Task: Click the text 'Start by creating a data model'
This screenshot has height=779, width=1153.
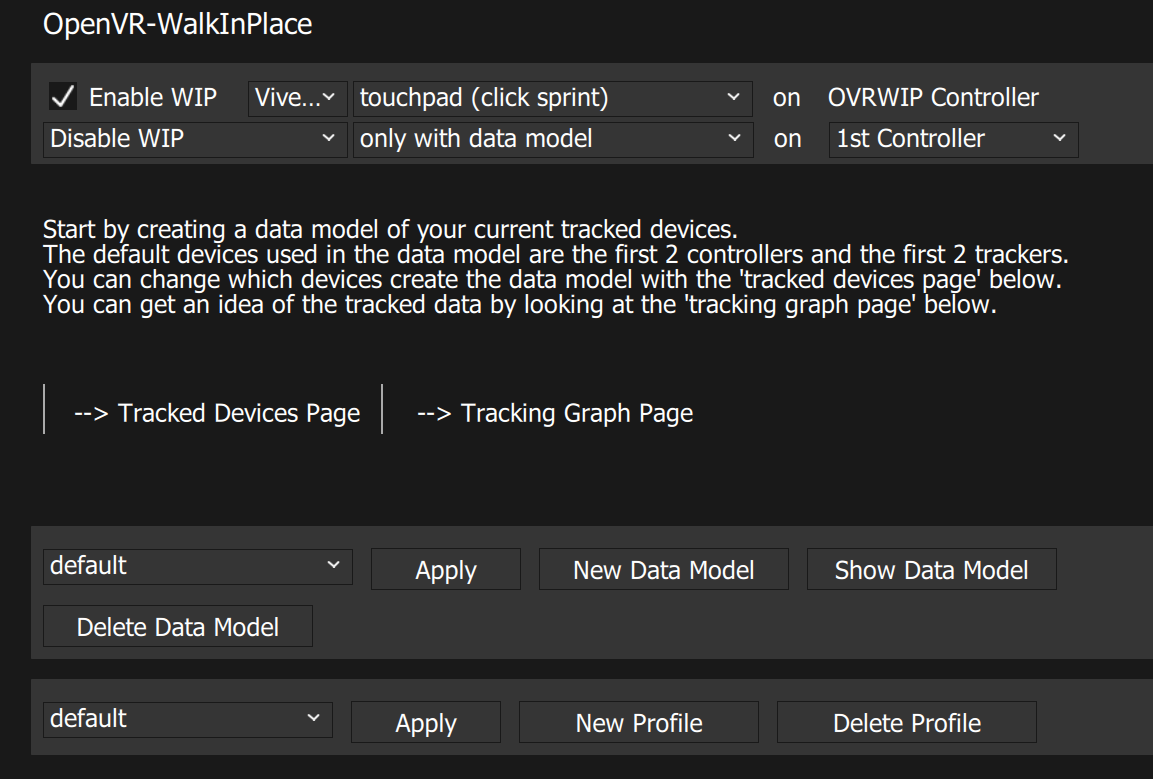Action: pyautogui.click(x=210, y=230)
